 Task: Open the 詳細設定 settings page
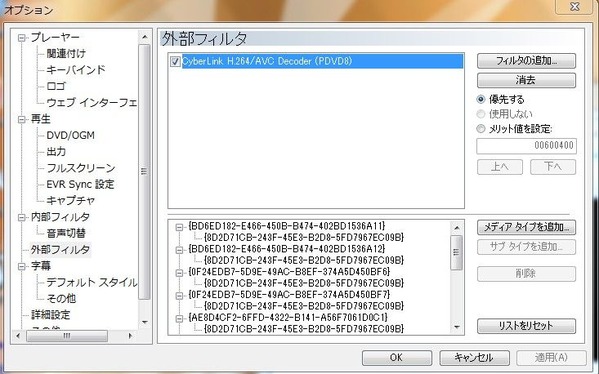point(50,315)
